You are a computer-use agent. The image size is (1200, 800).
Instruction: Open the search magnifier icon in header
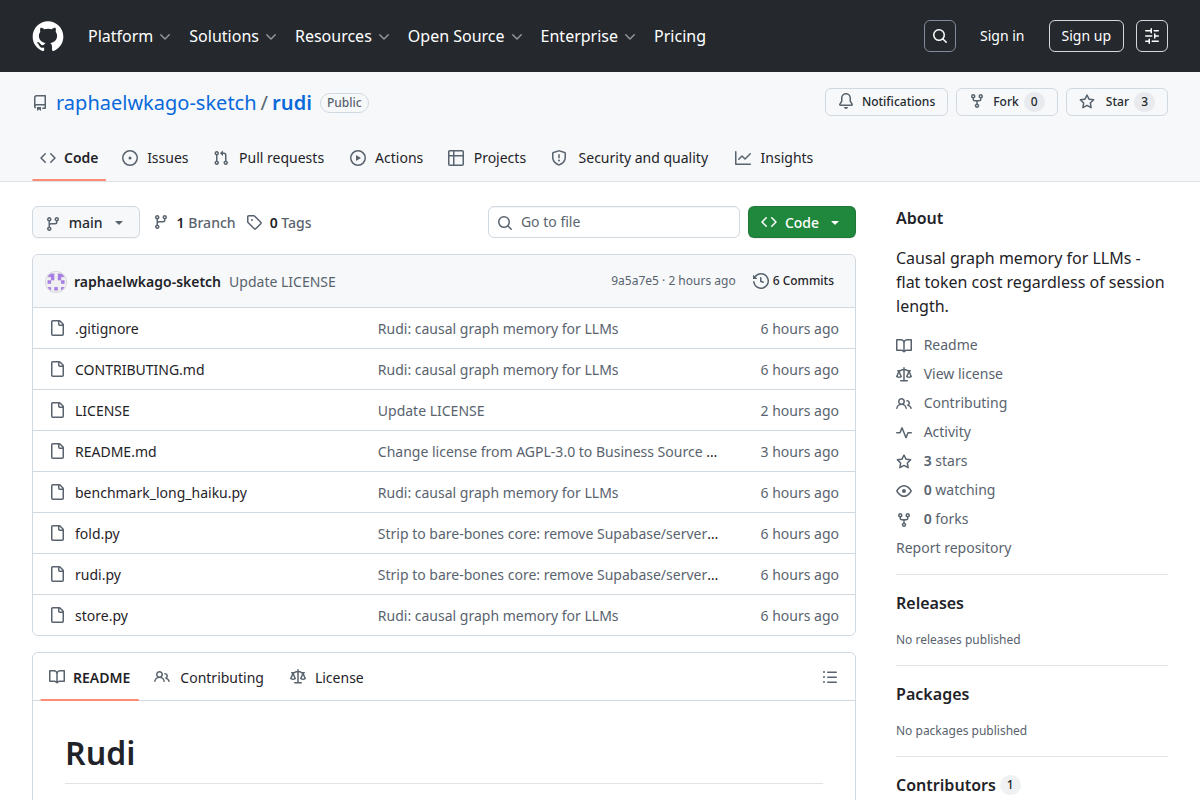pyautogui.click(x=940, y=36)
